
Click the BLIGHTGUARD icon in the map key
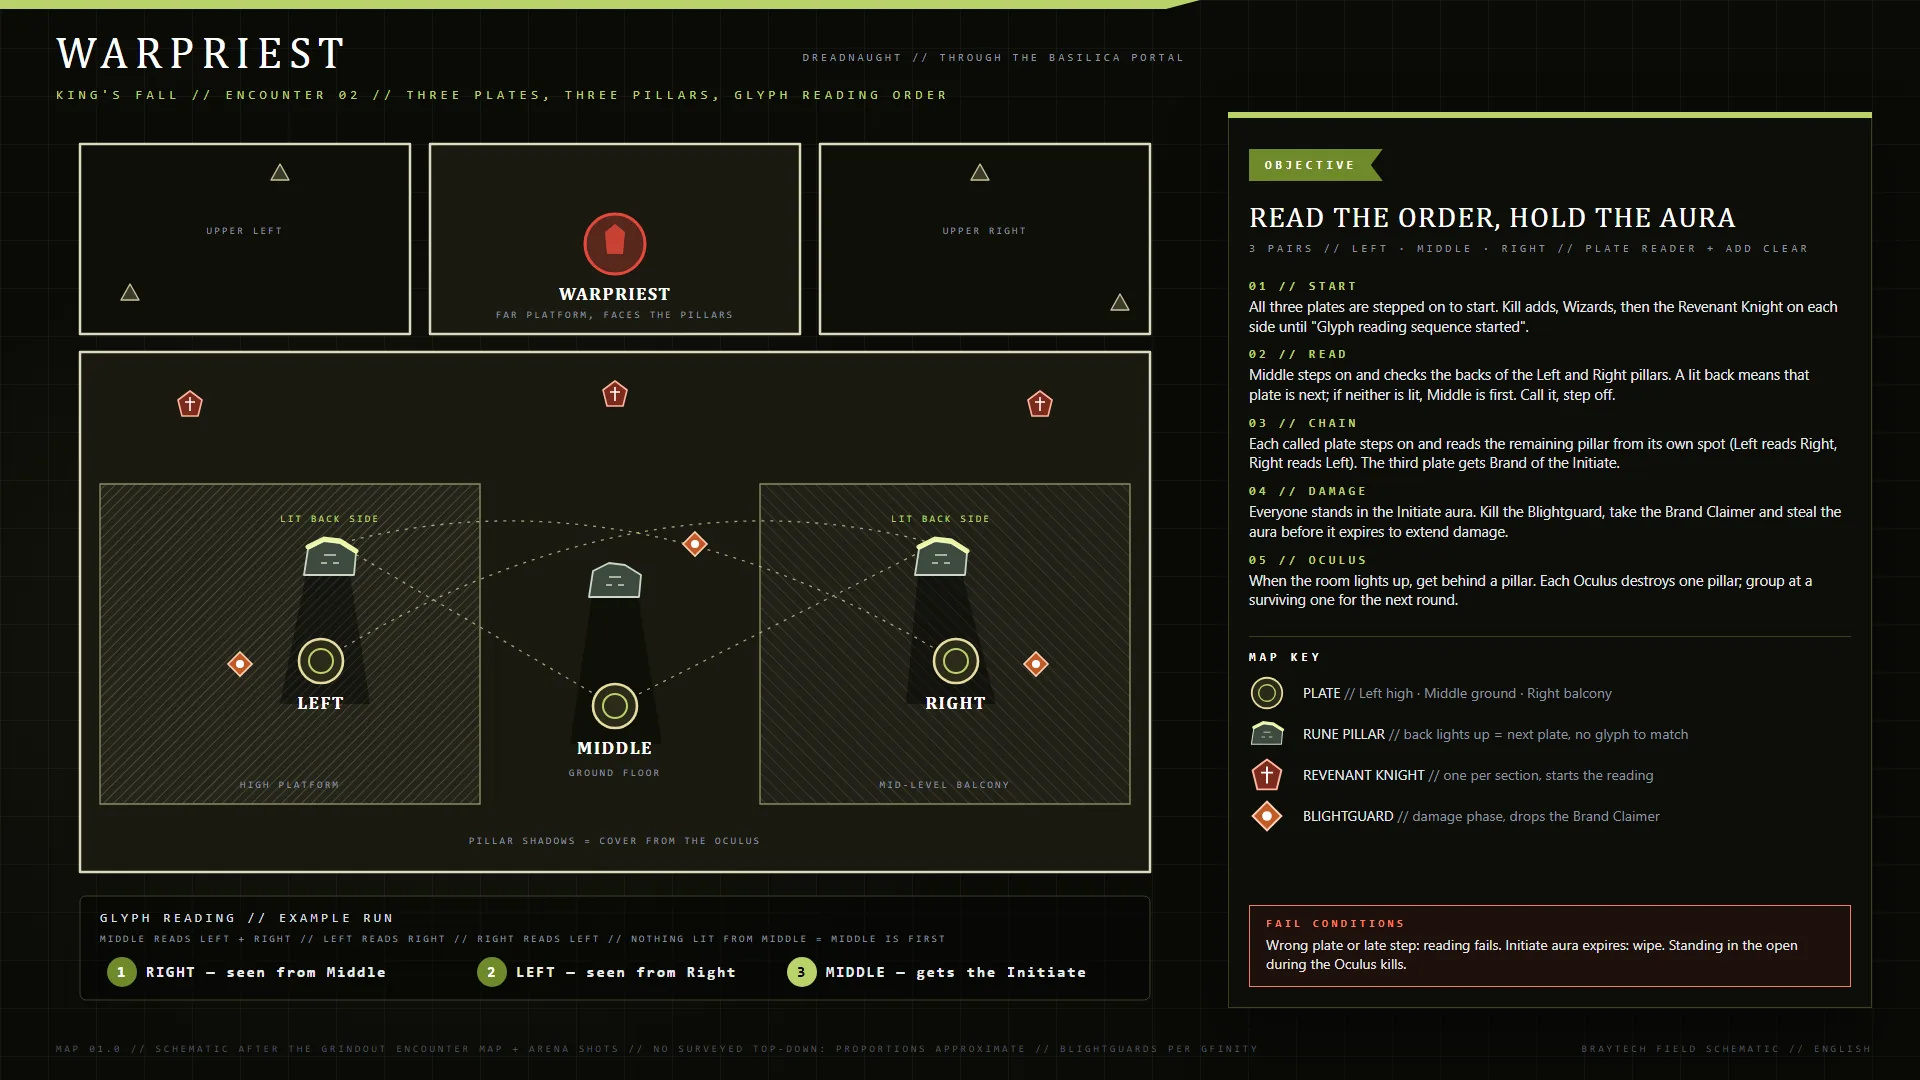click(1266, 816)
